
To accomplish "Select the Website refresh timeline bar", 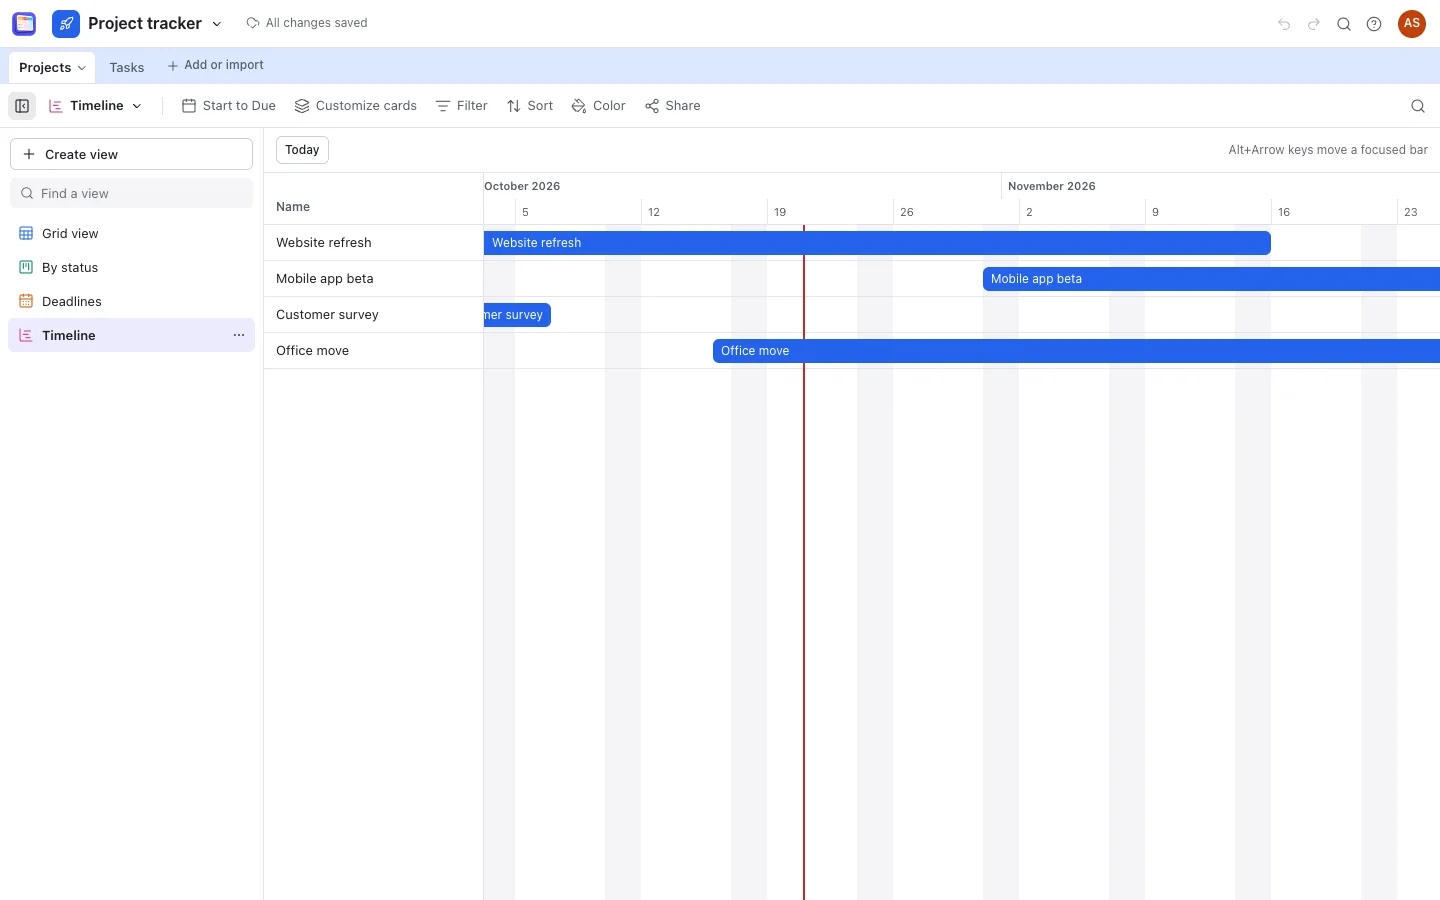I will 877,243.
